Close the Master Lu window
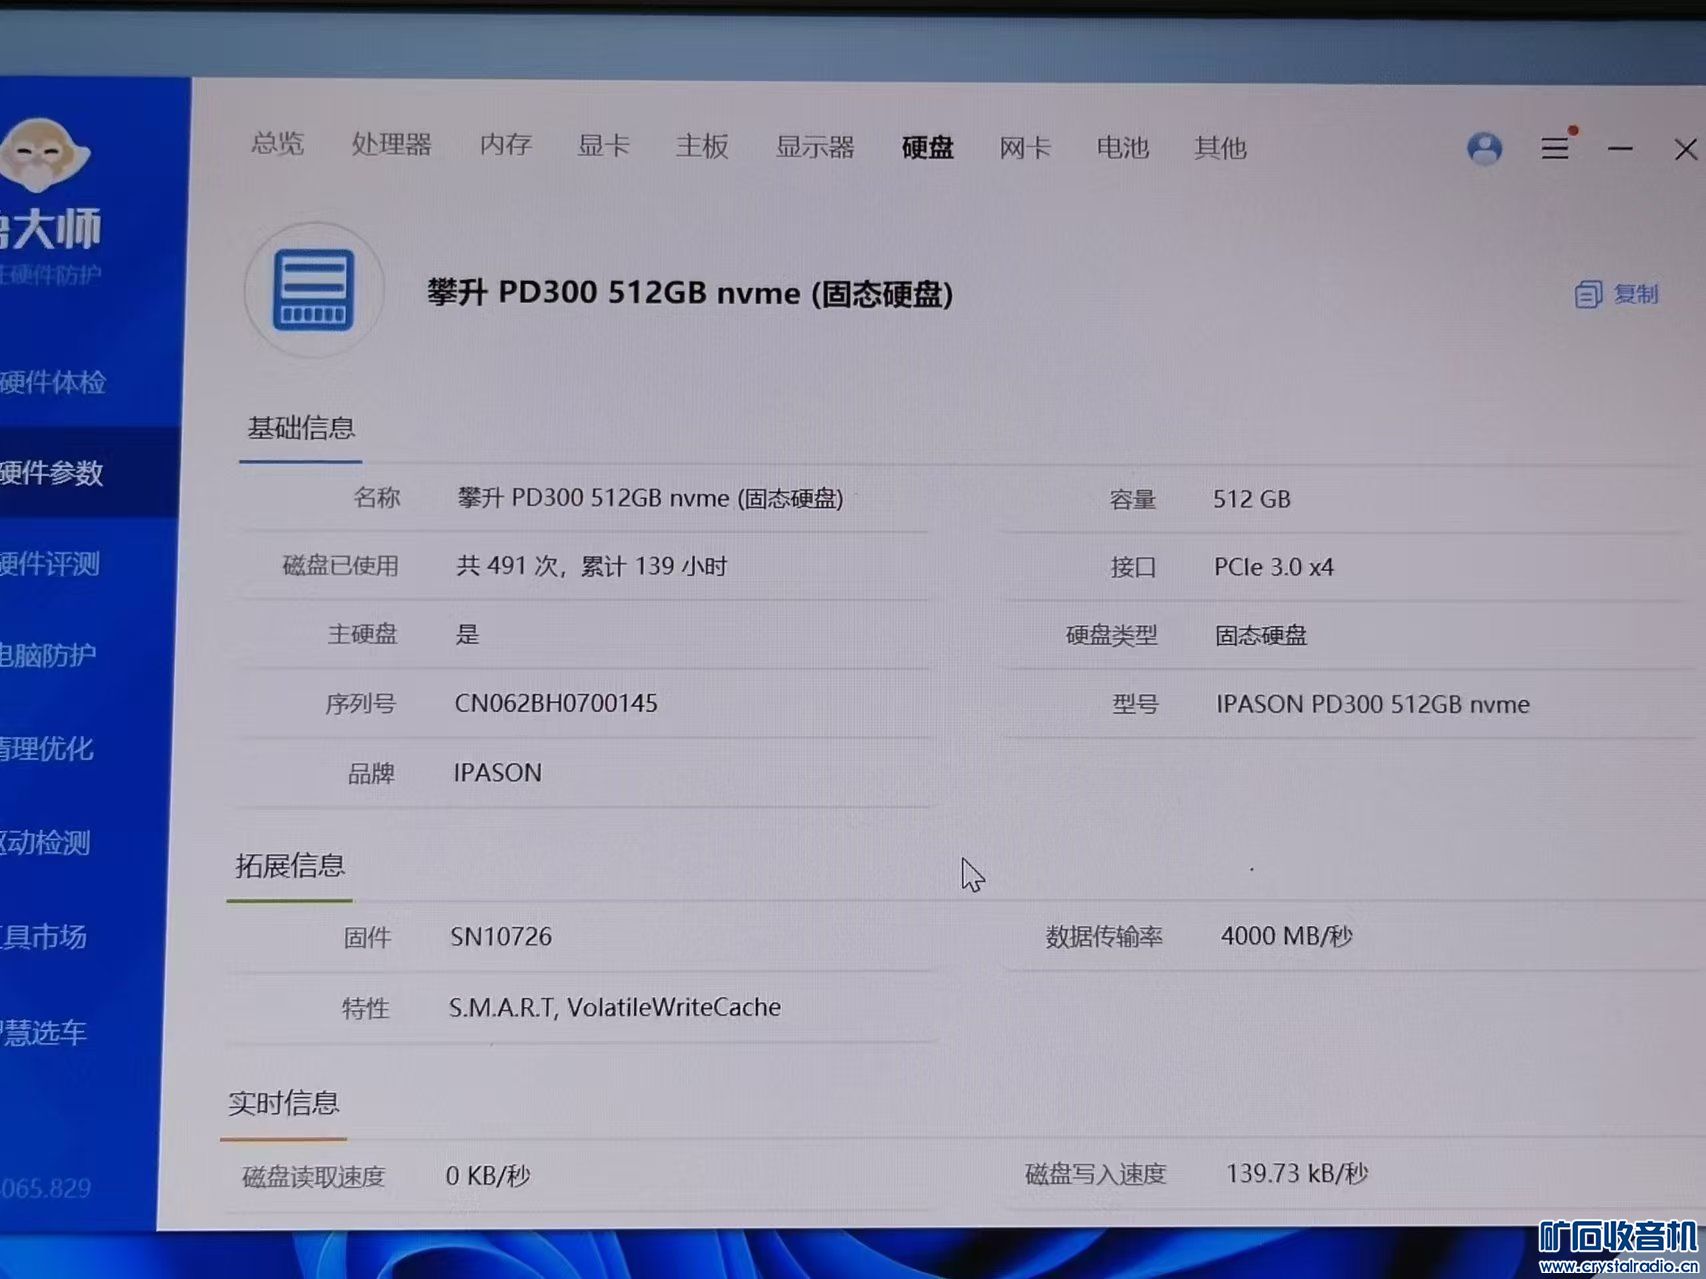This screenshot has width=1706, height=1279. click(1686, 149)
